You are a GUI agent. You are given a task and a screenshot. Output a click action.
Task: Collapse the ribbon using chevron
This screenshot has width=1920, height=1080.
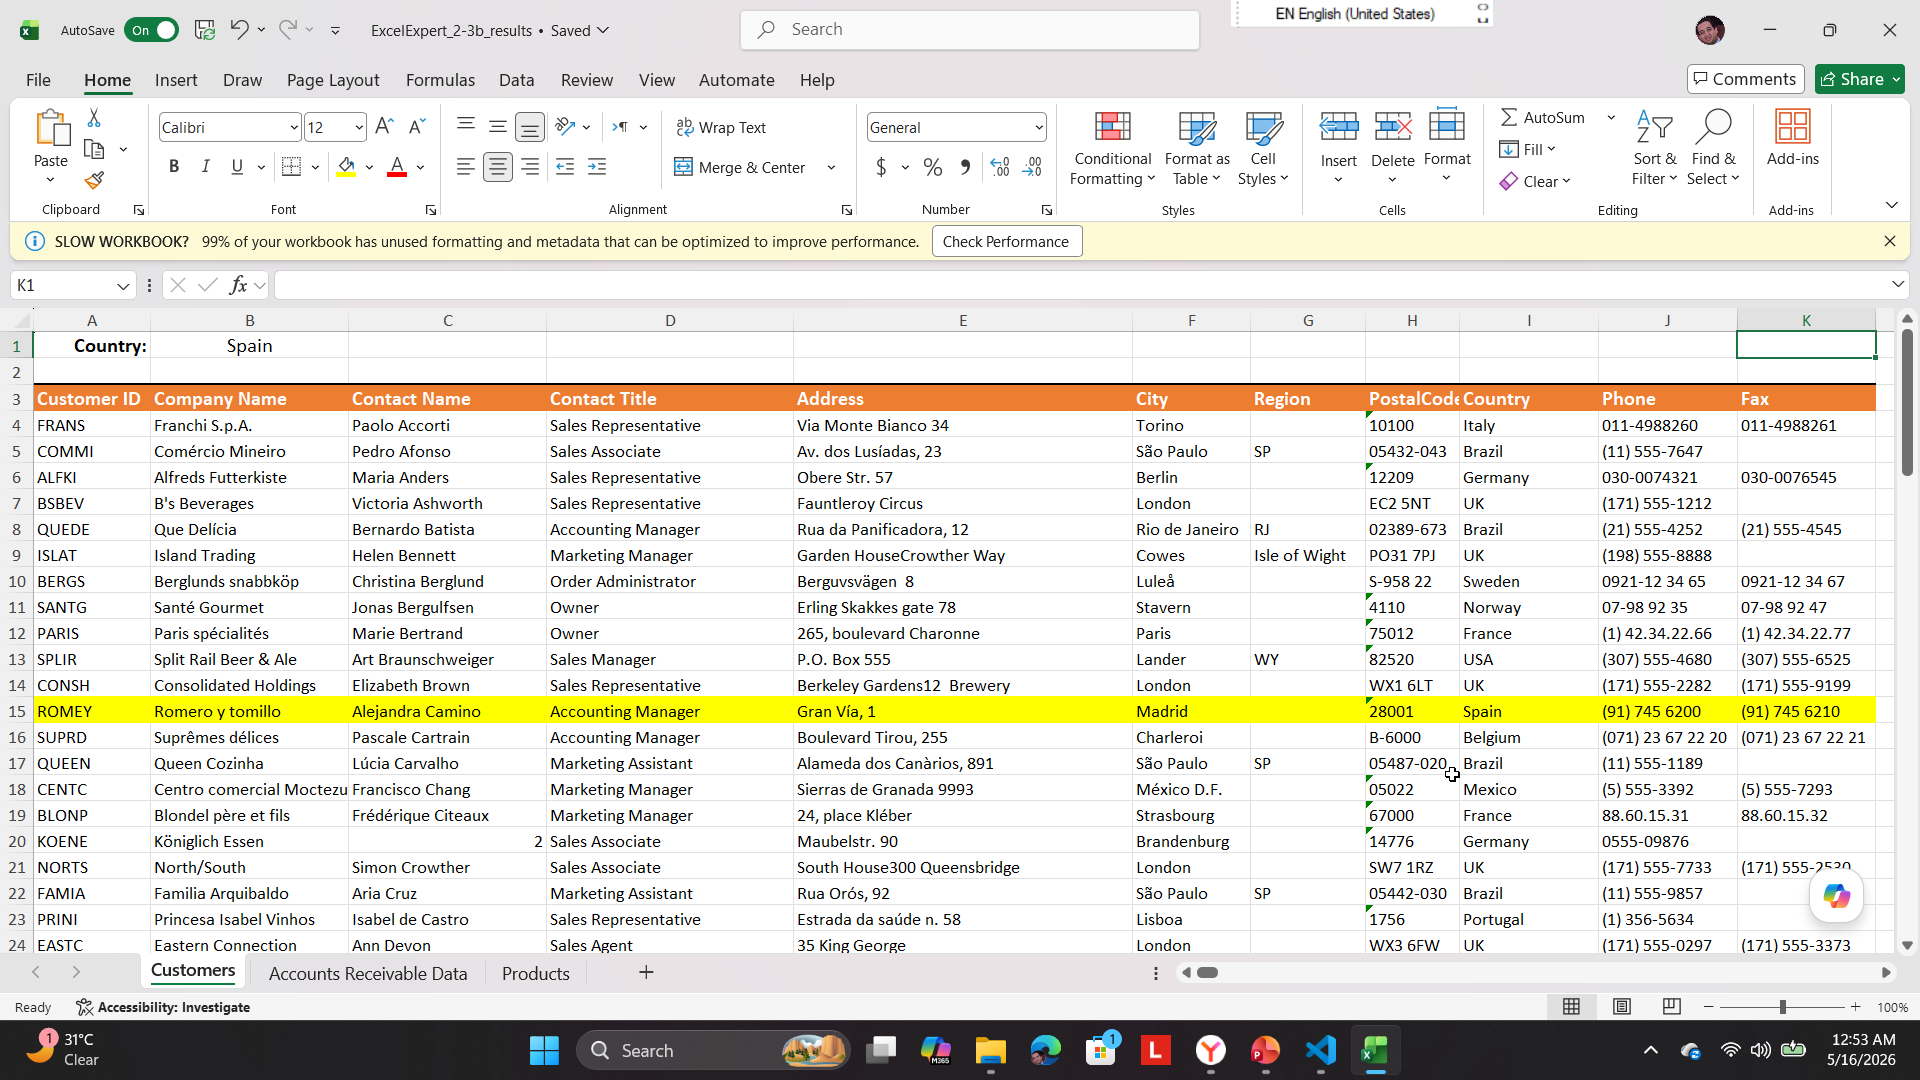(1891, 205)
